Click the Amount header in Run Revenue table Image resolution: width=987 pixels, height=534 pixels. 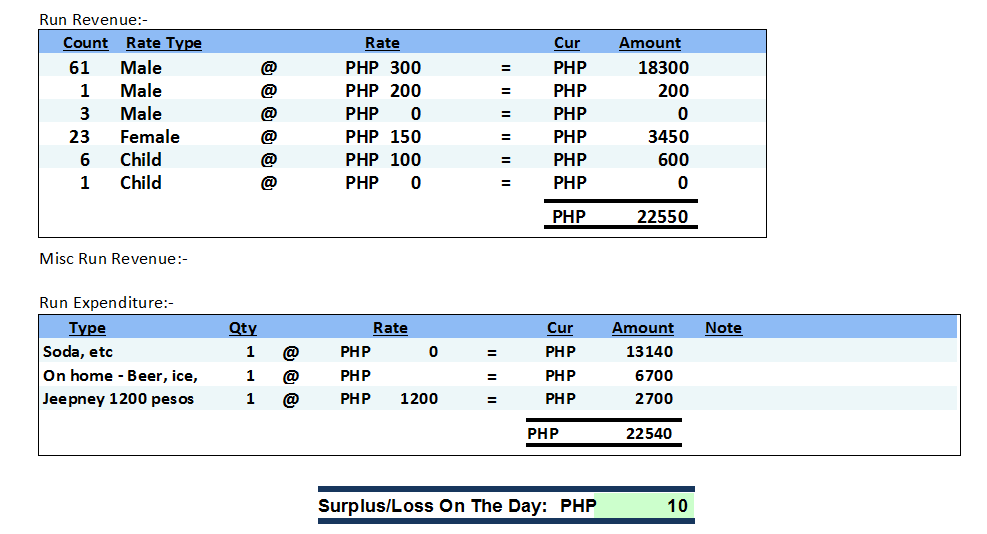point(649,43)
